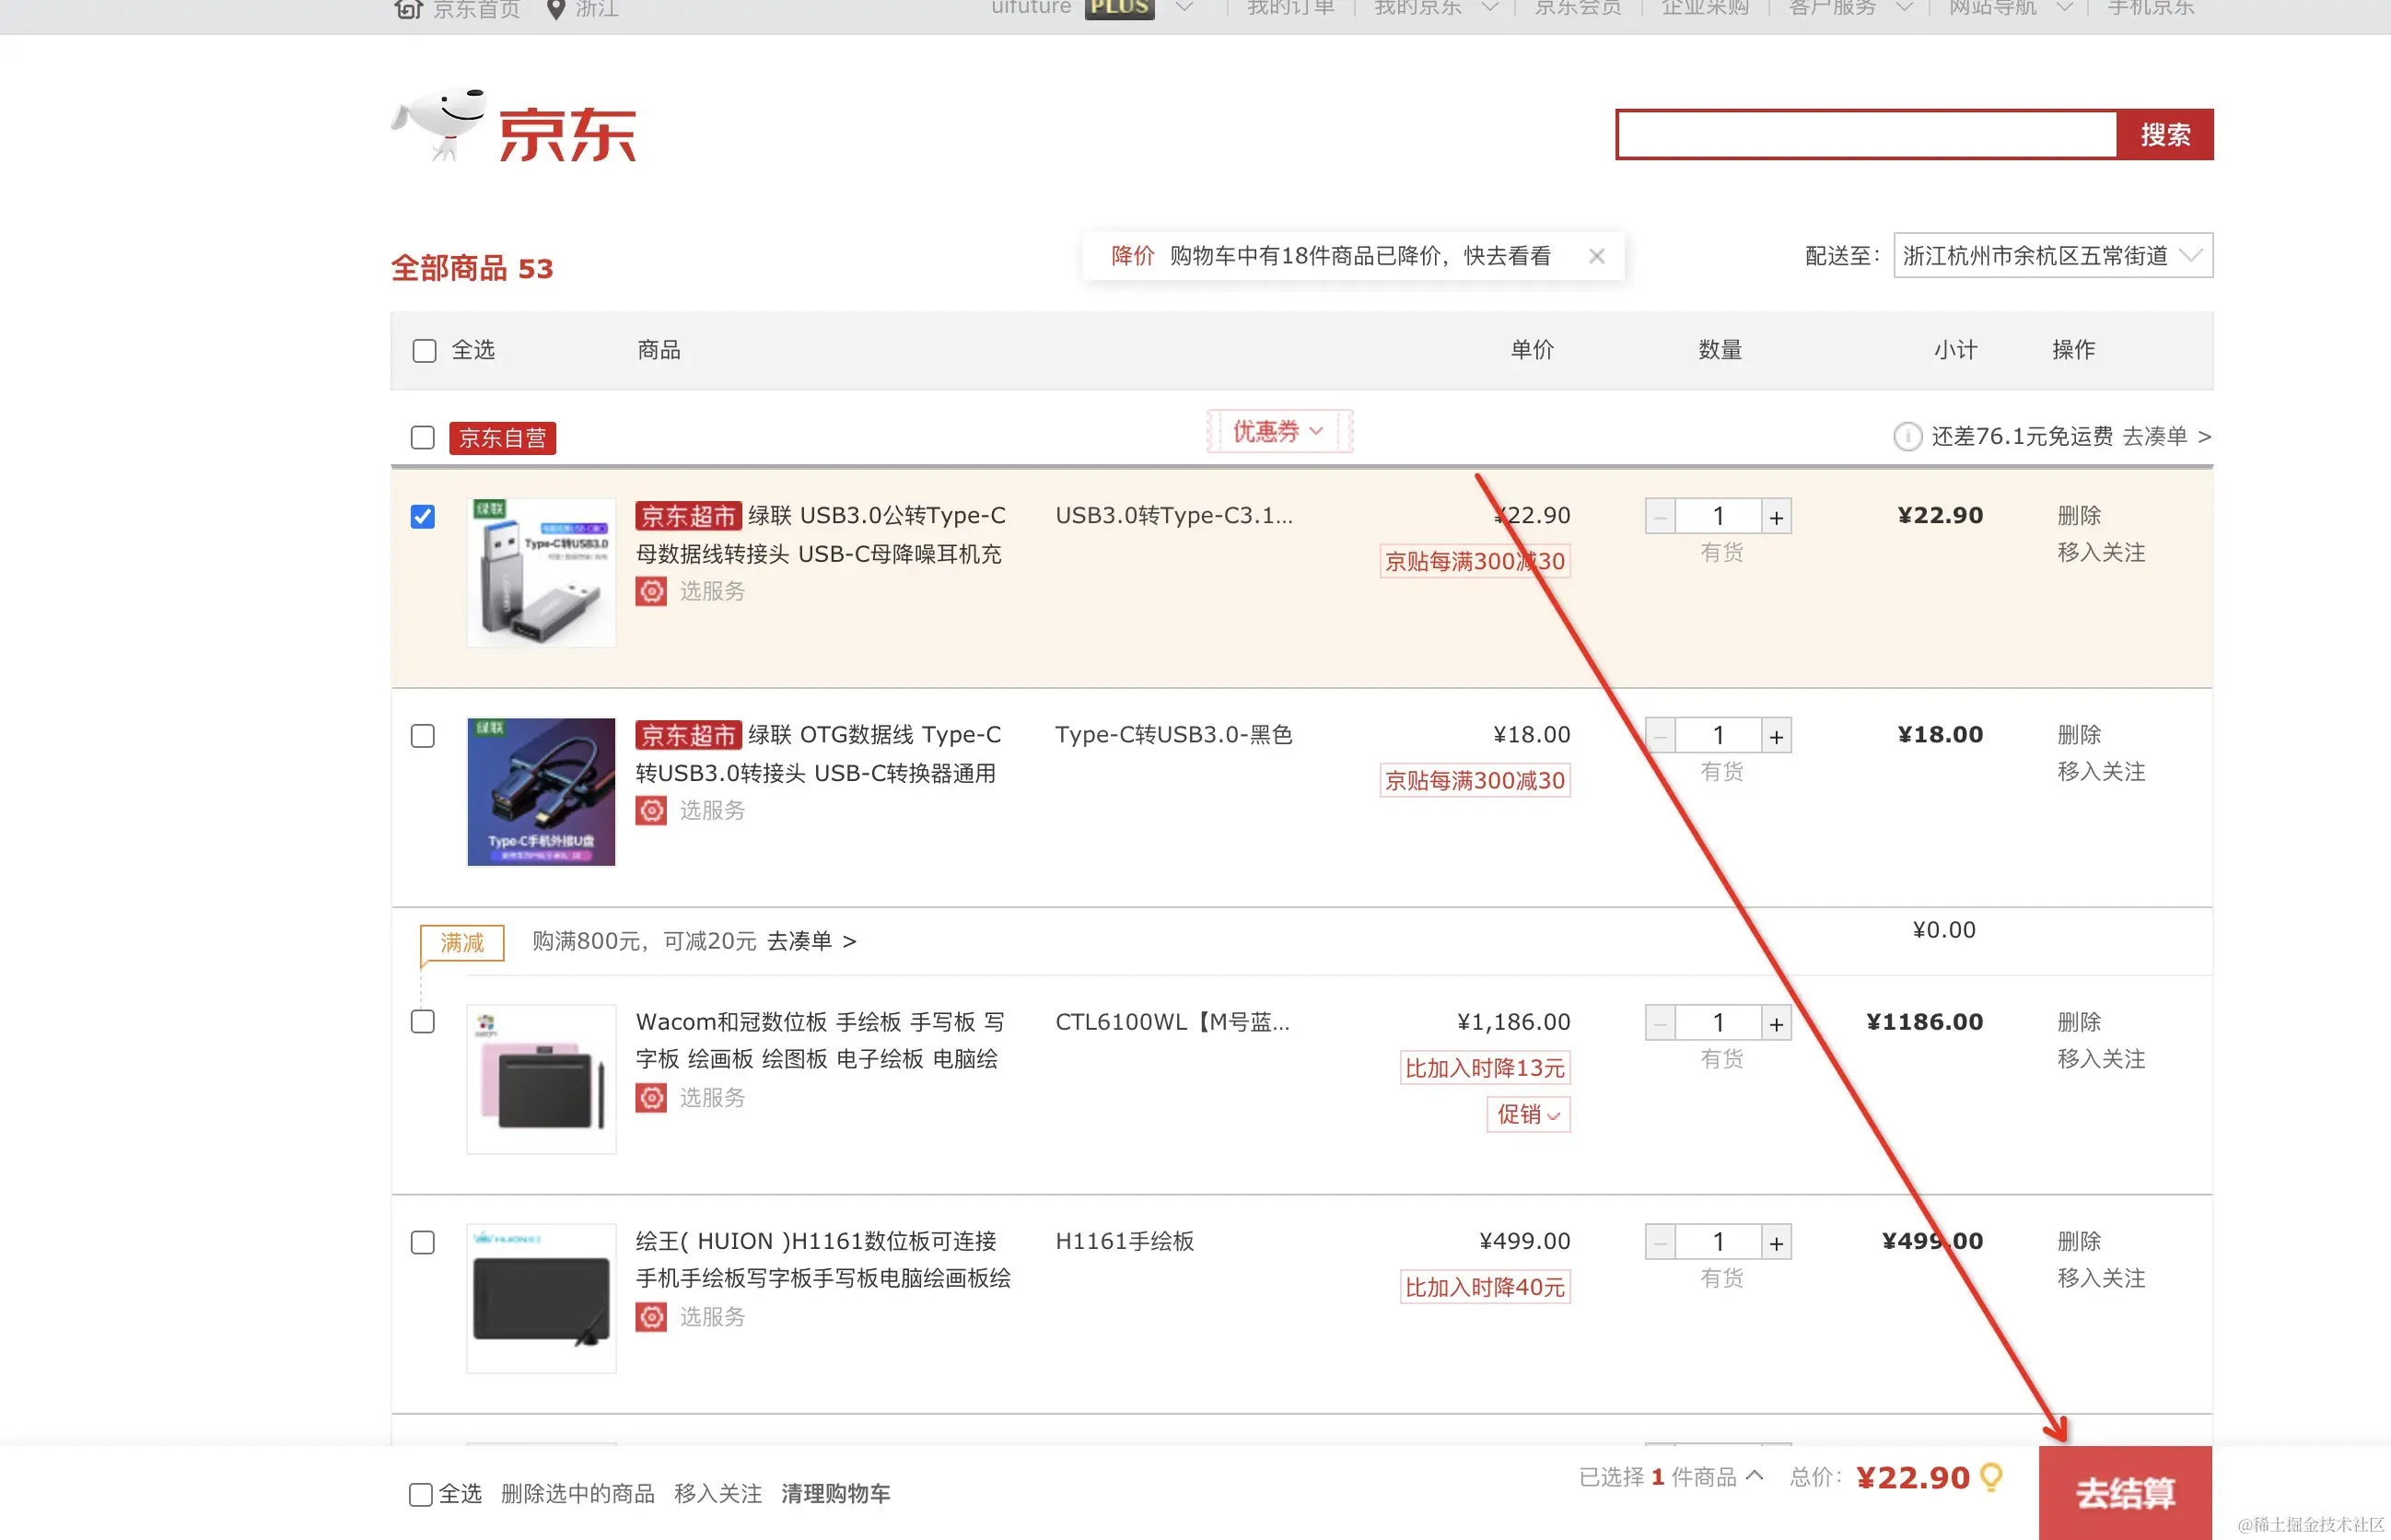Check the Wacom tablet item checkbox

click(423, 1022)
